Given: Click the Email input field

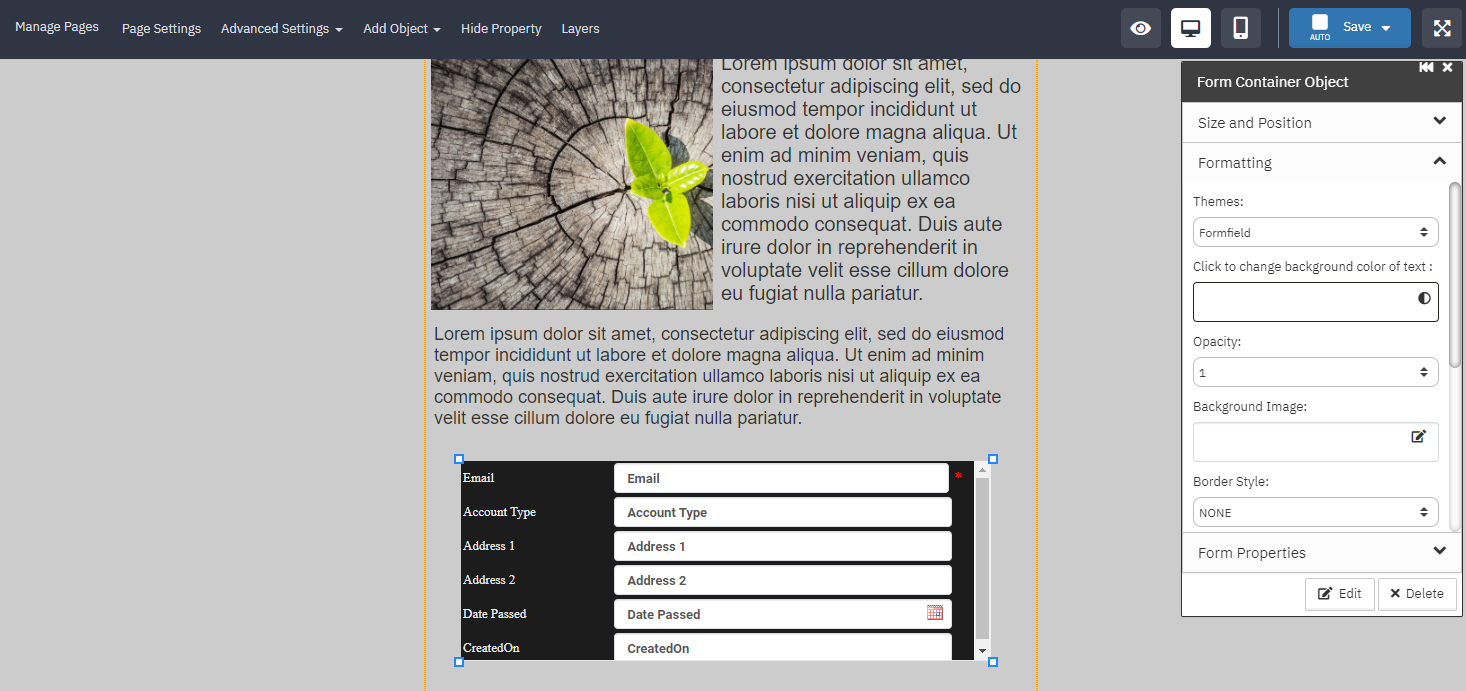Looking at the screenshot, I should (x=781, y=478).
